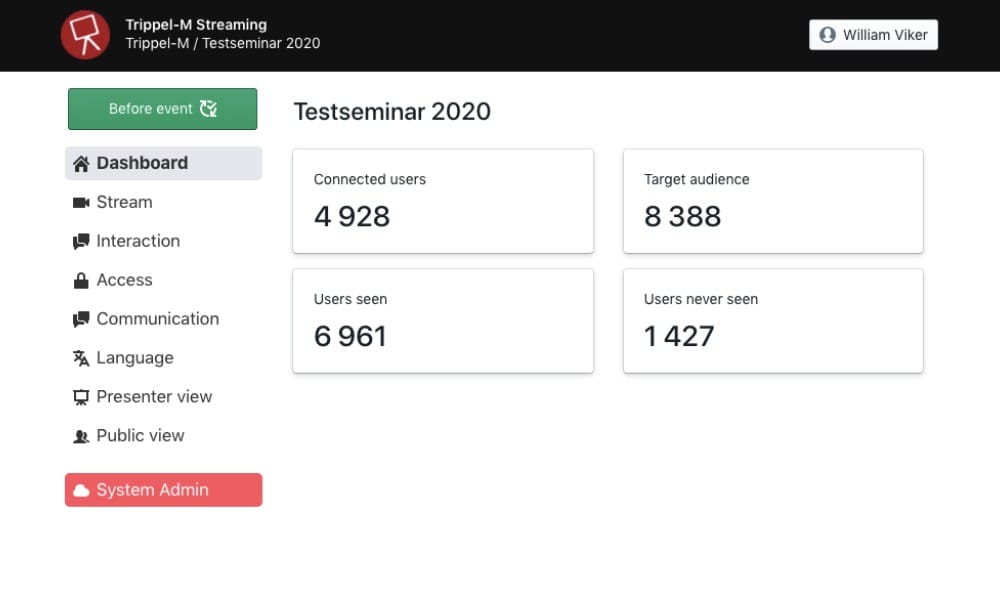Viewport: 1000px width, 600px height.
Task: Click the chat icon beside Communication
Action: point(81,320)
